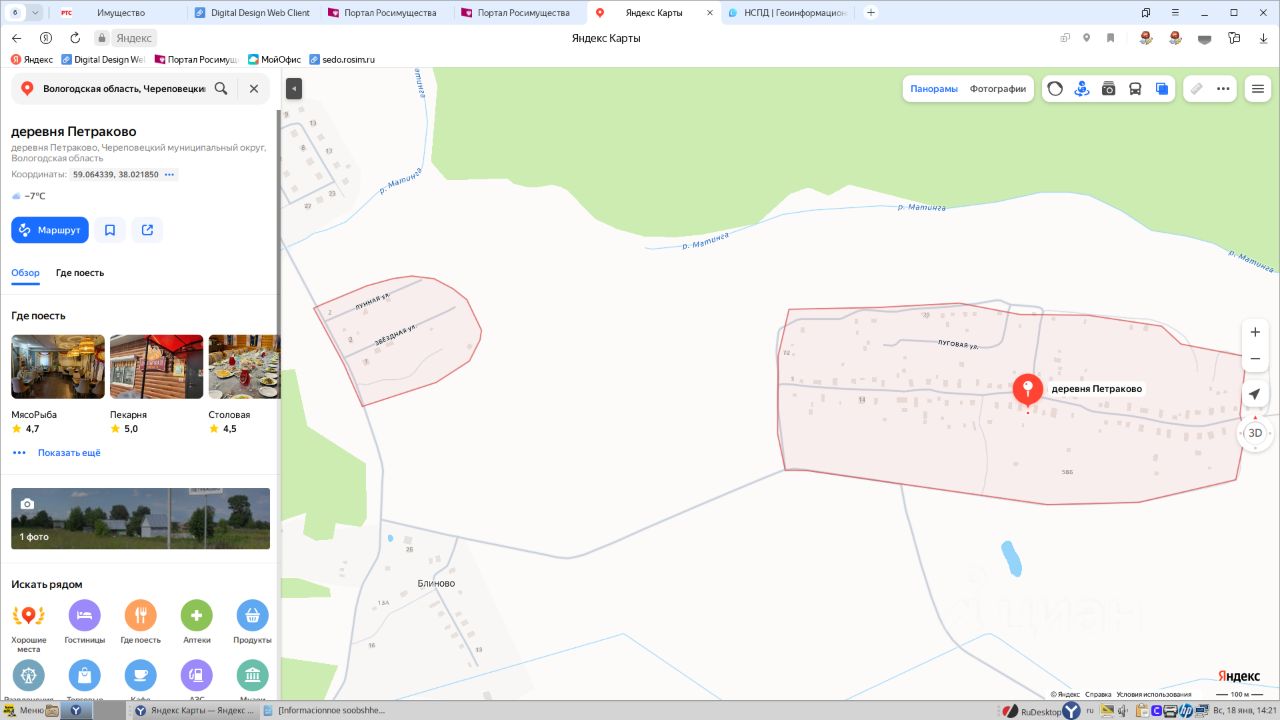This screenshot has width=1280, height=720.
Task: Click the my location arrow button
Action: [1255, 395]
